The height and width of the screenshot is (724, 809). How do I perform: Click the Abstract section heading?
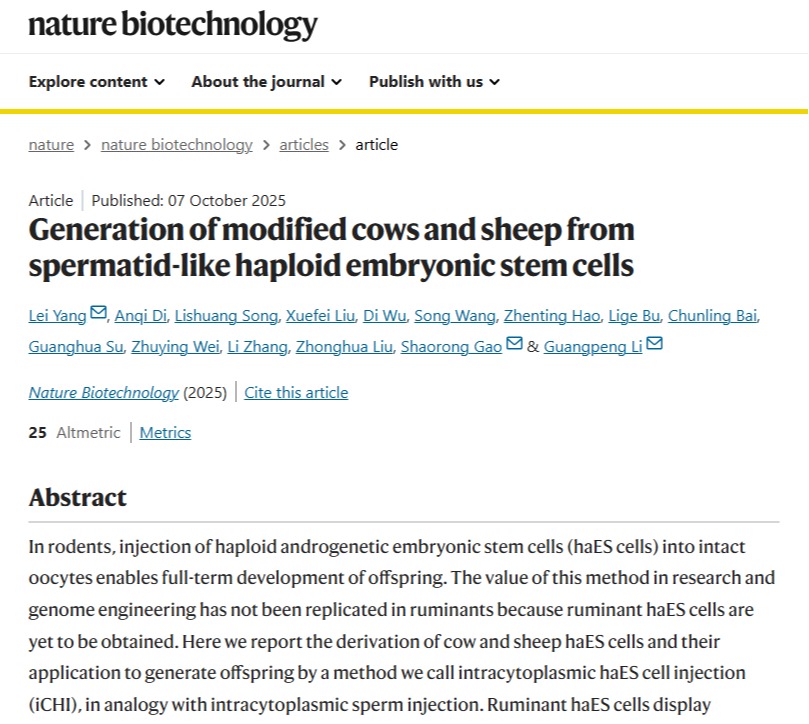click(x=78, y=498)
